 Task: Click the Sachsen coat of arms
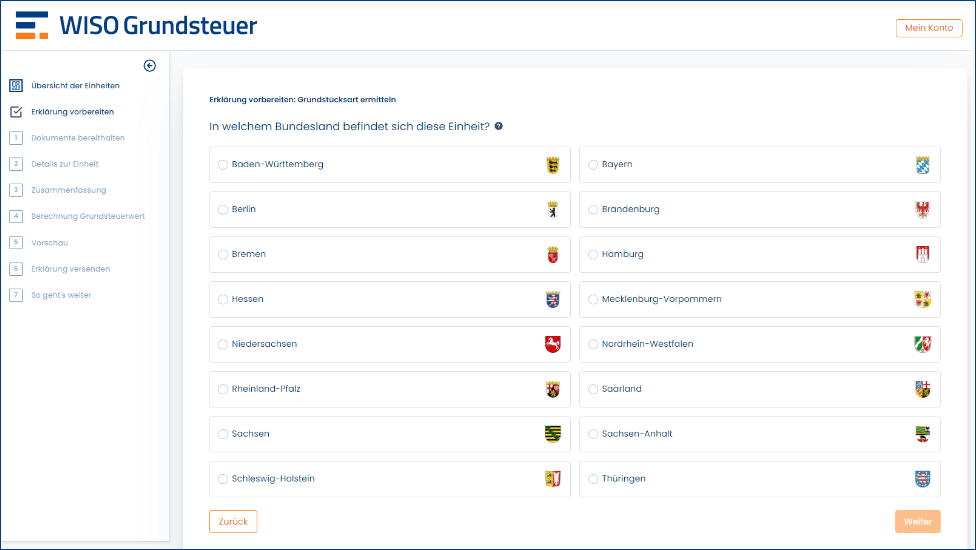(x=553, y=434)
